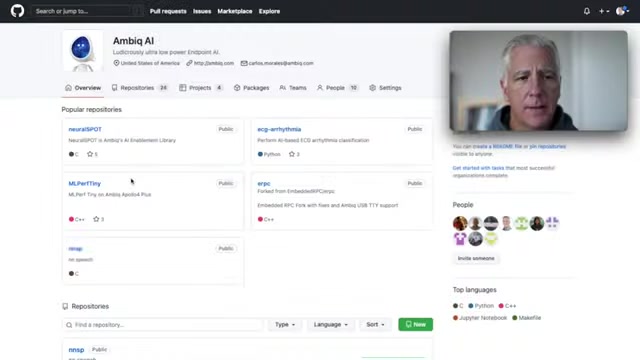Click the green New repository button

pyautogui.click(x=416, y=324)
